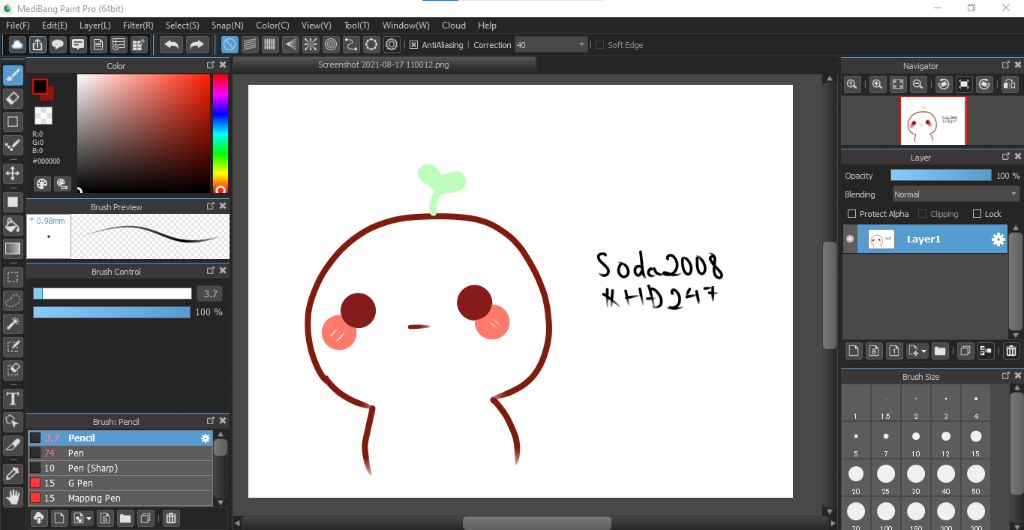
Task: Switch to Screenshot 2021-08-17 110012.png tab
Action: coord(384,65)
